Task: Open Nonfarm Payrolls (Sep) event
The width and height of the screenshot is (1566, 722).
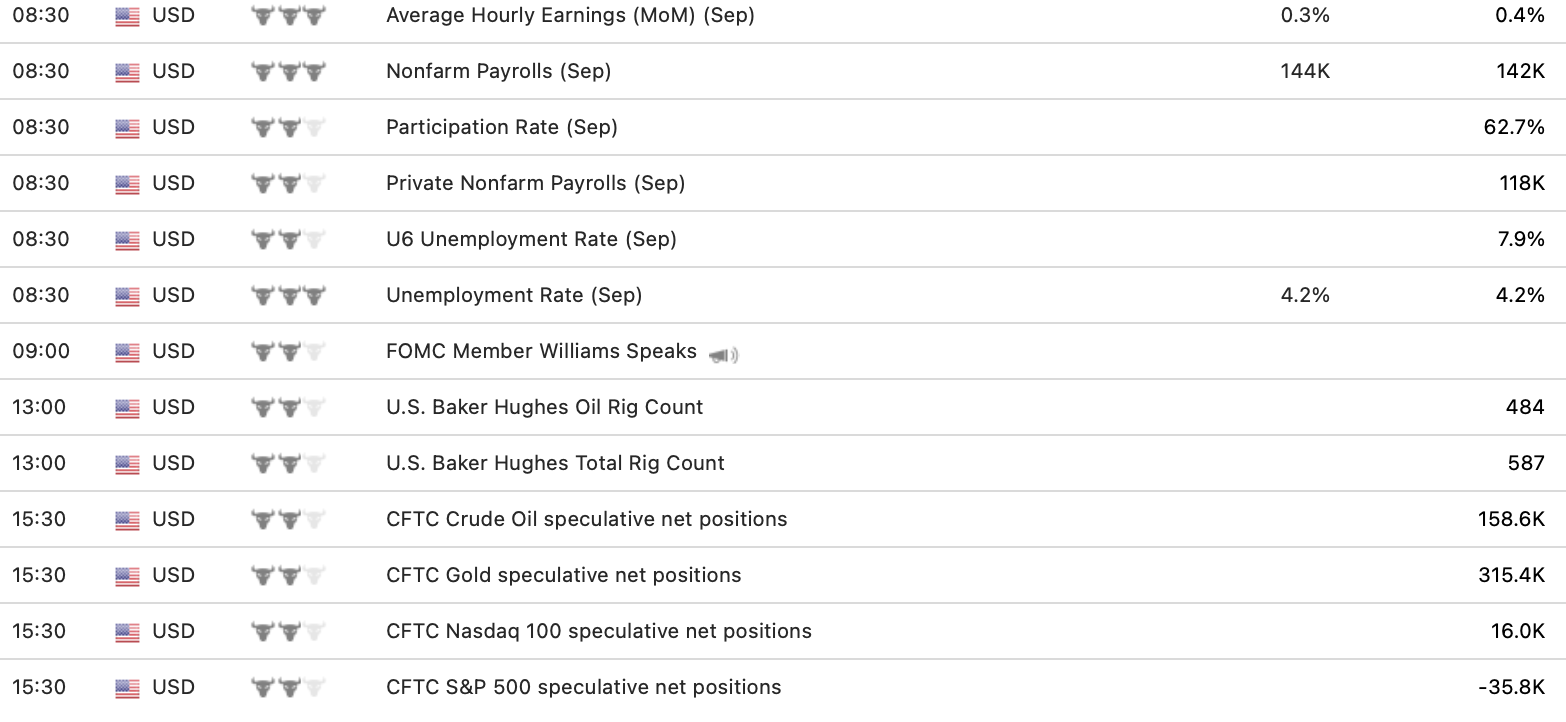Action: 498,71
